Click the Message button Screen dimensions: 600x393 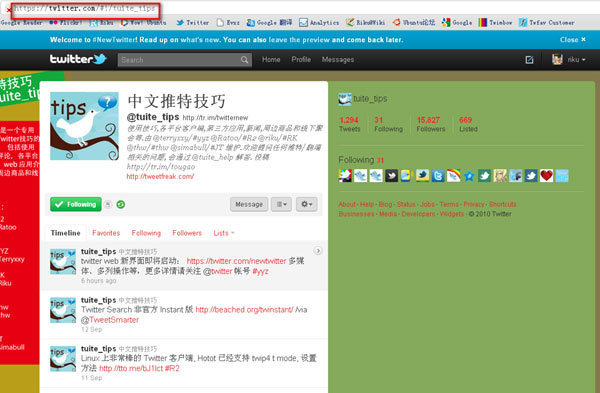249,204
